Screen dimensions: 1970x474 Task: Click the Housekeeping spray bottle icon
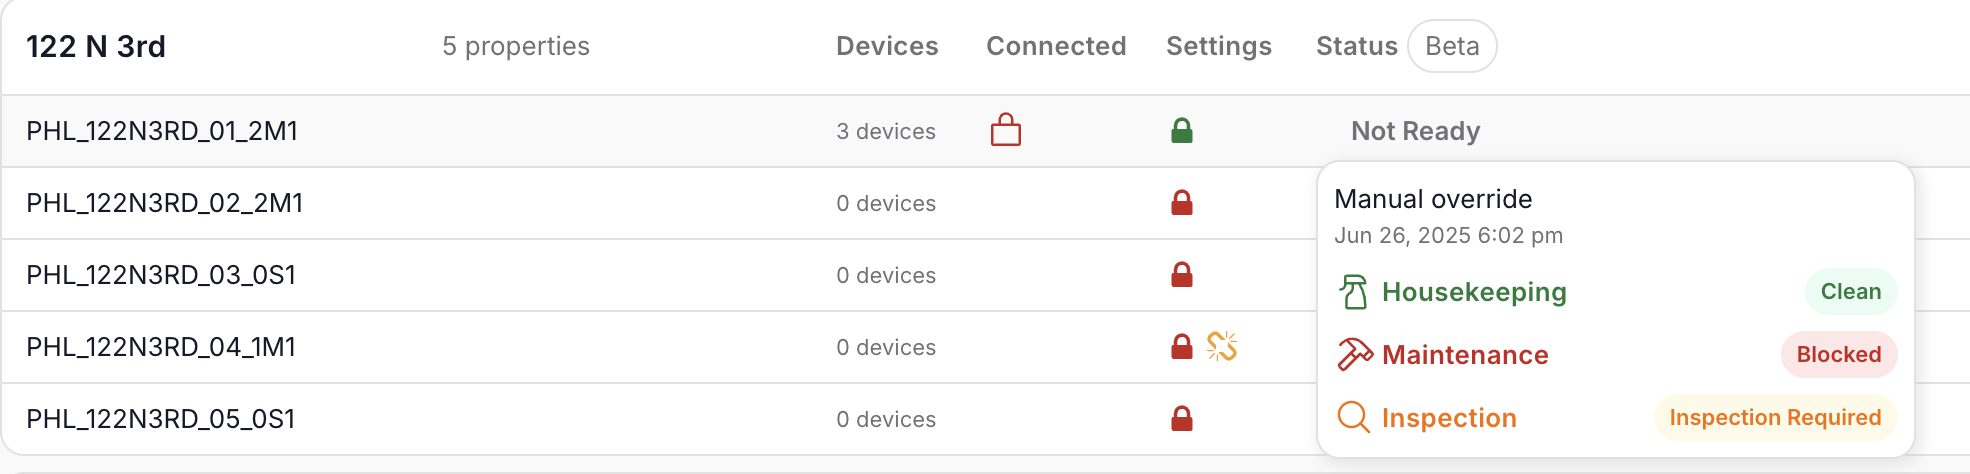(x=1353, y=292)
